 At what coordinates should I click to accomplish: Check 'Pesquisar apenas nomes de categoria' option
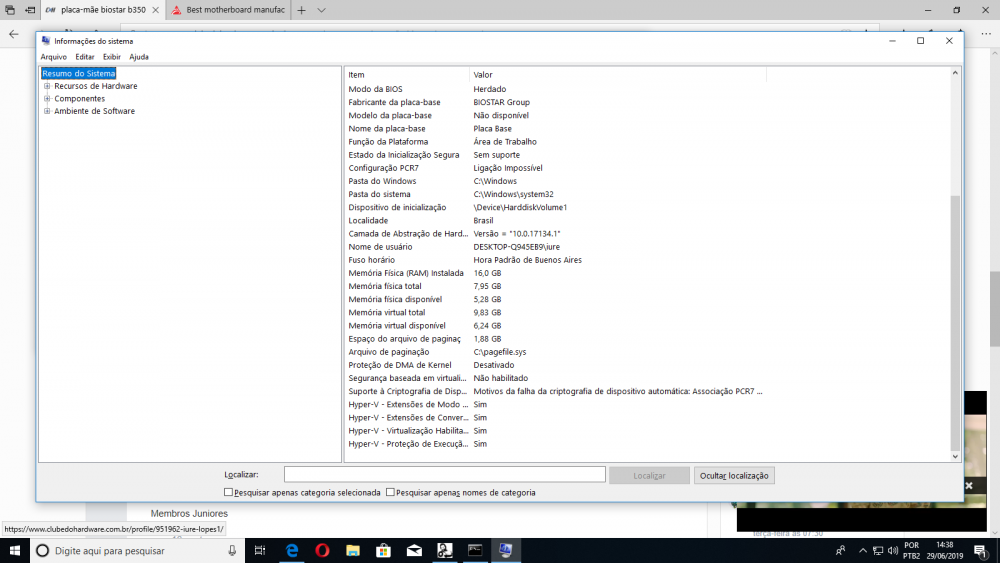[390, 493]
